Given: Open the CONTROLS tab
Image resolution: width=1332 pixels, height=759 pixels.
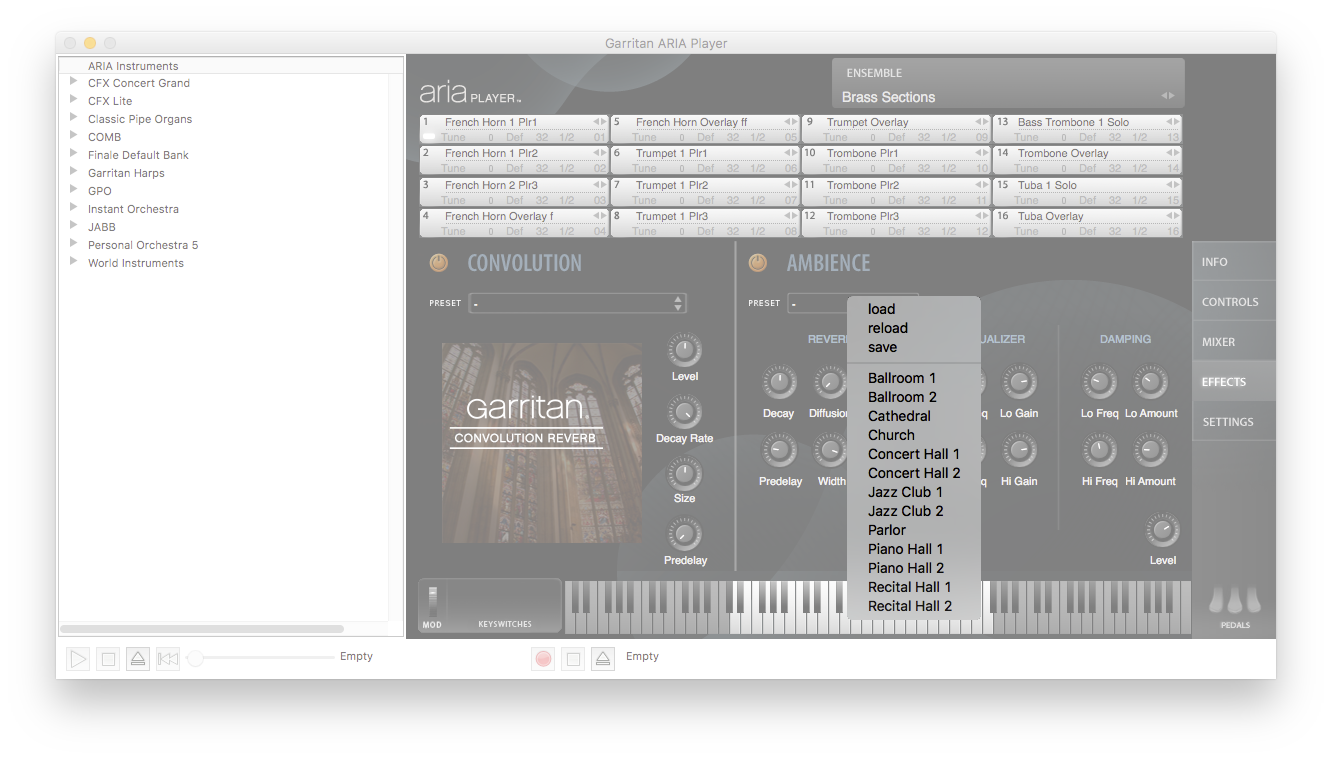Looking at the screenshot, I should tap(1234, 302).
